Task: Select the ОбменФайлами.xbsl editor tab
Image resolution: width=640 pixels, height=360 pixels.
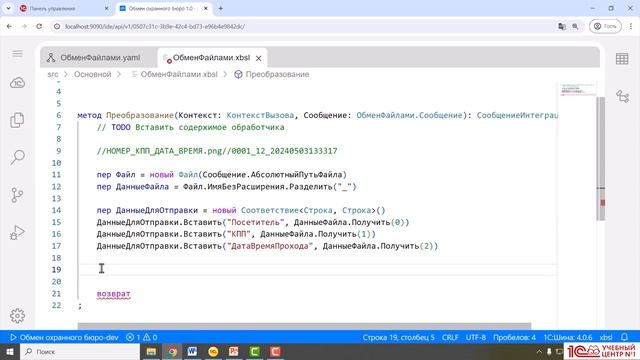Action: pyautogui.click(x=211, y=58)
